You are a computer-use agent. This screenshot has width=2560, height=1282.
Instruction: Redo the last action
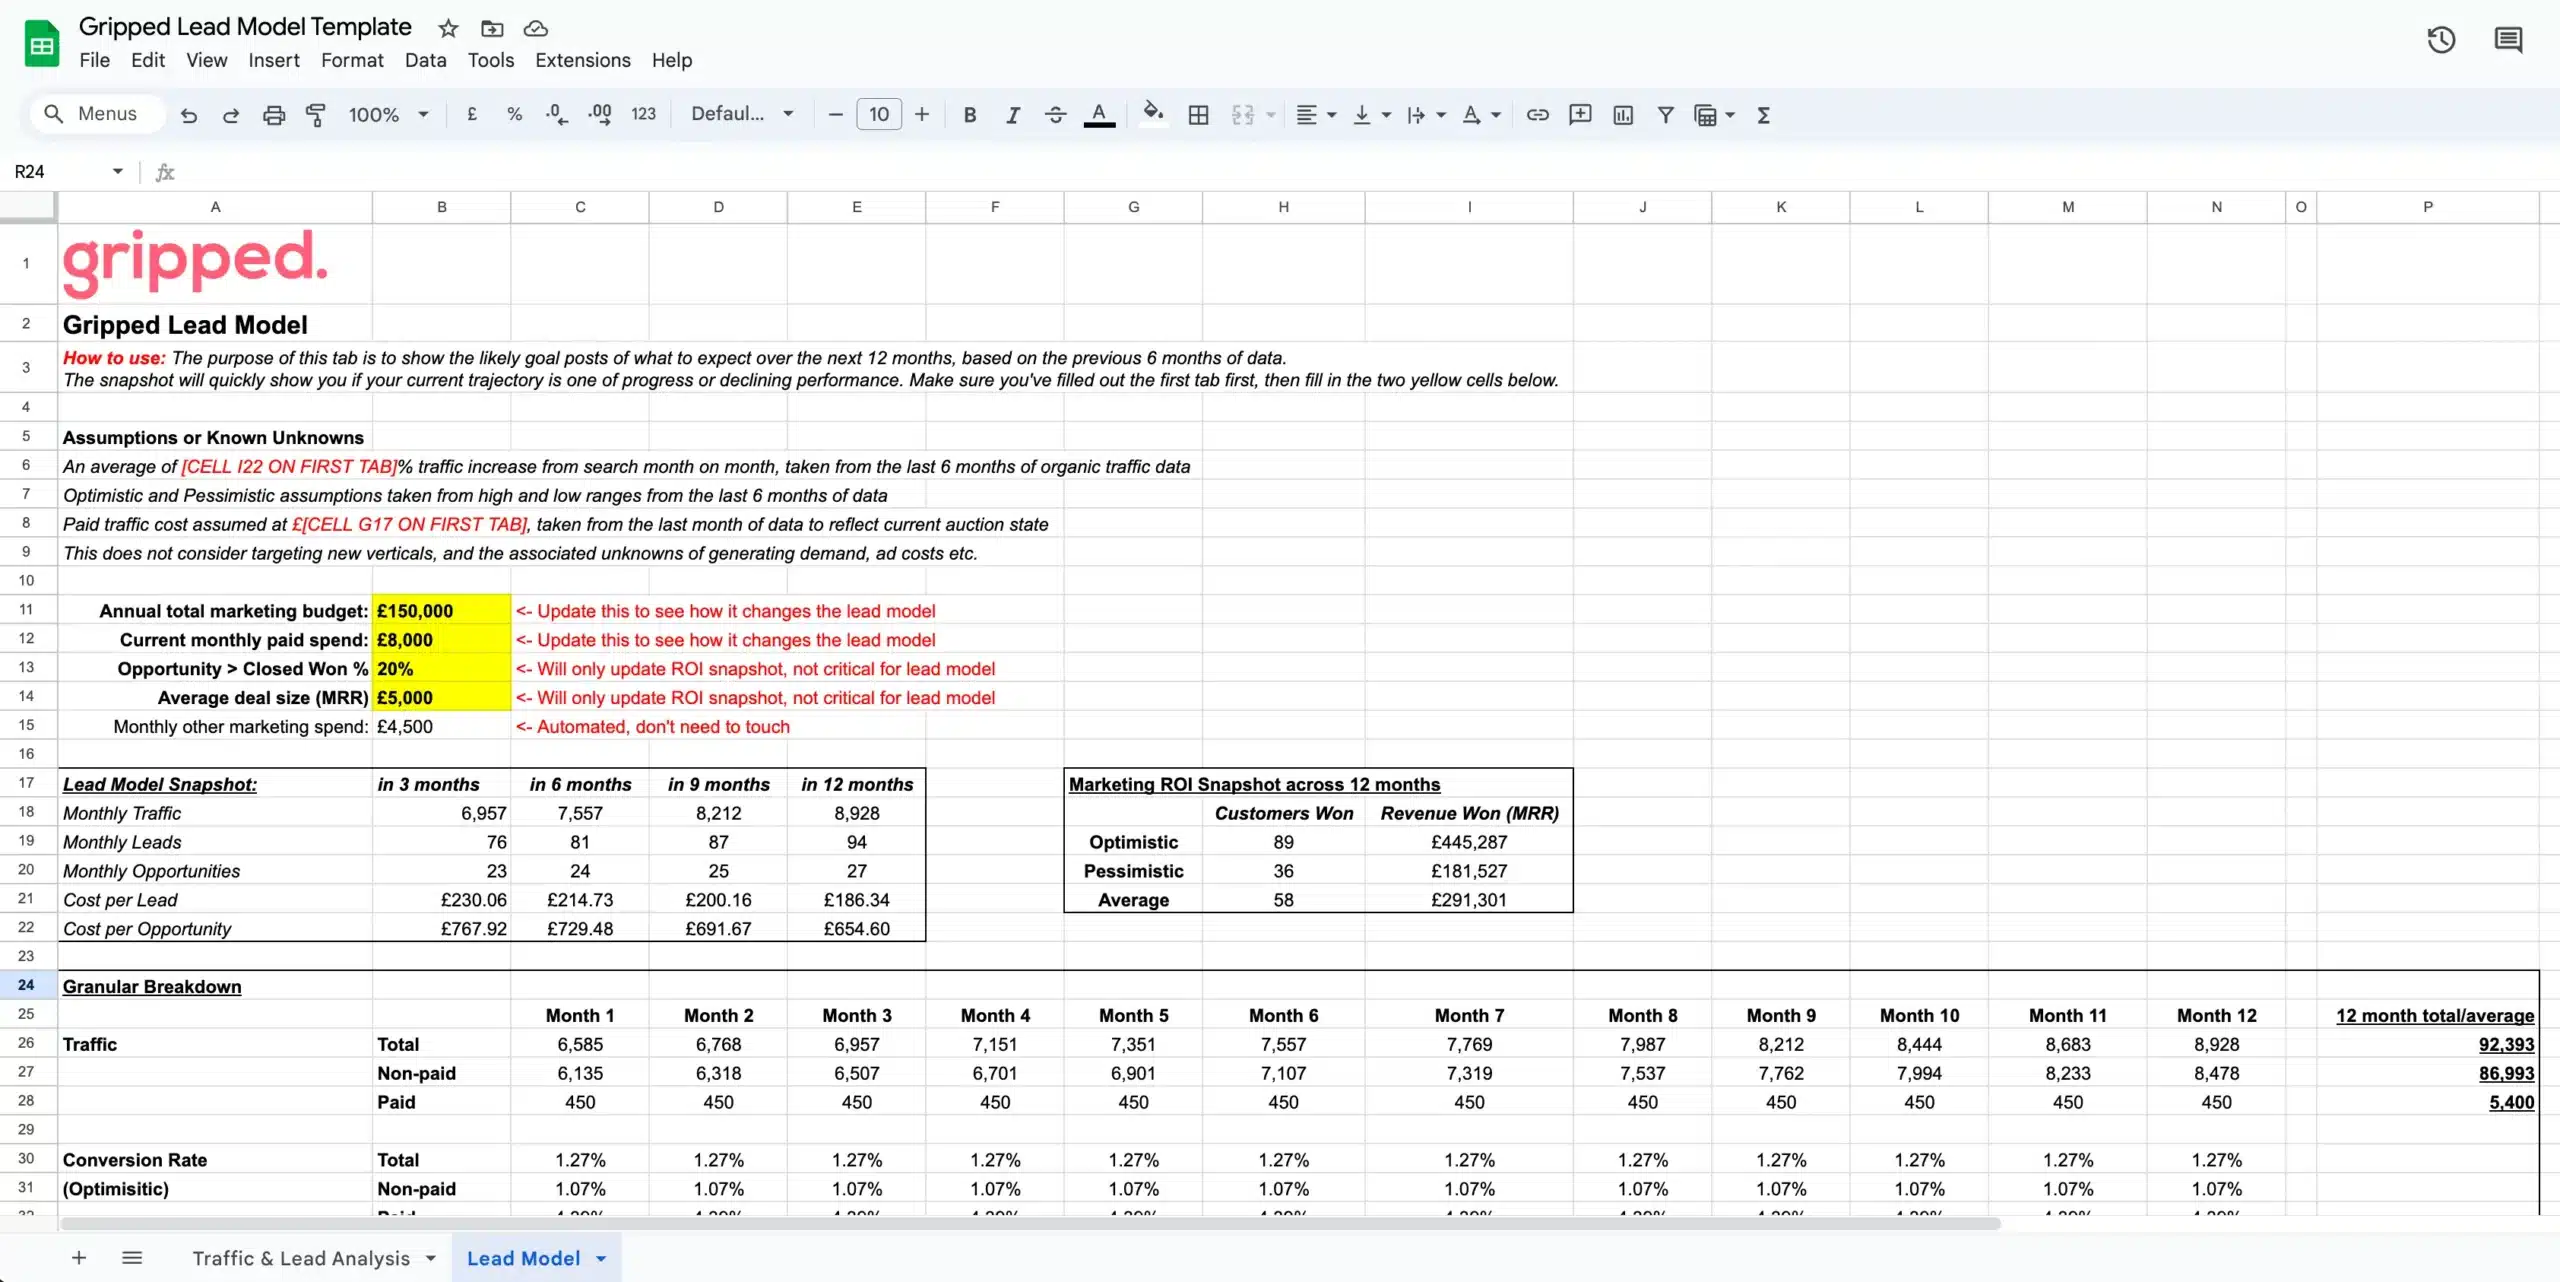pos(231,115)
